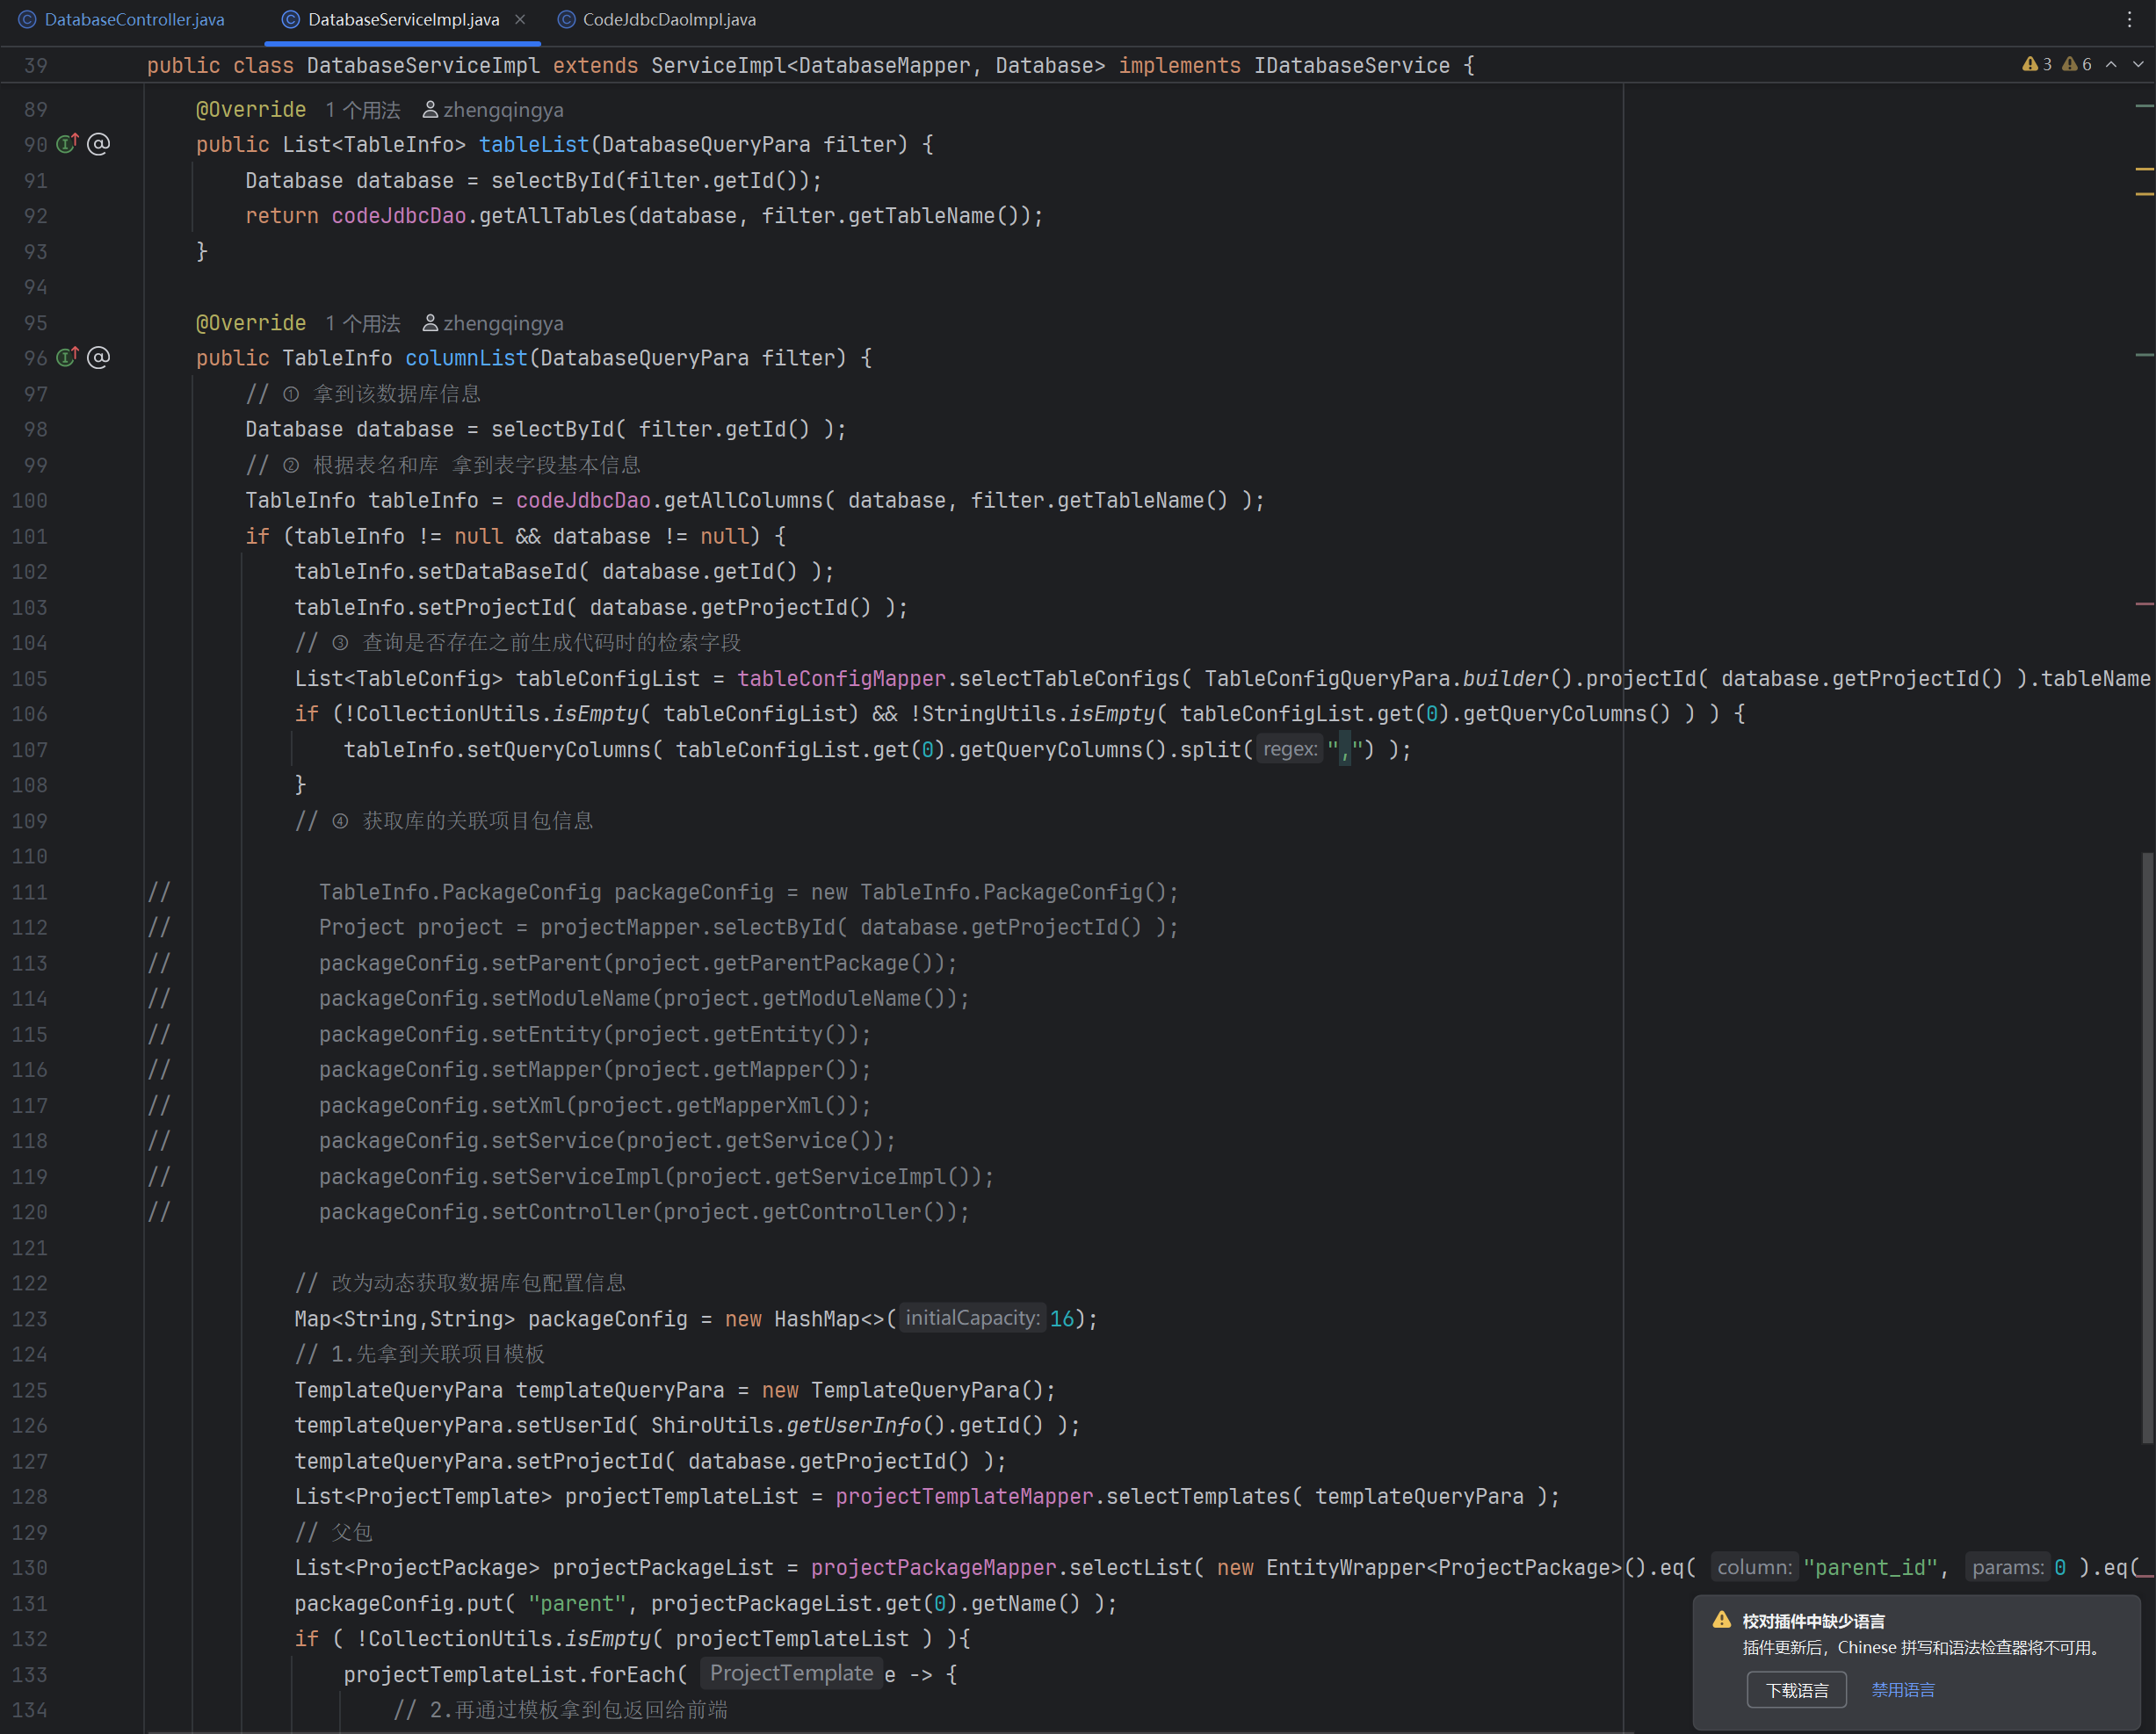The height and width of the screenshot is (1734, 2156).
Task: Jump to previous highlighted problem arrow
Action: click(2111, 65)
